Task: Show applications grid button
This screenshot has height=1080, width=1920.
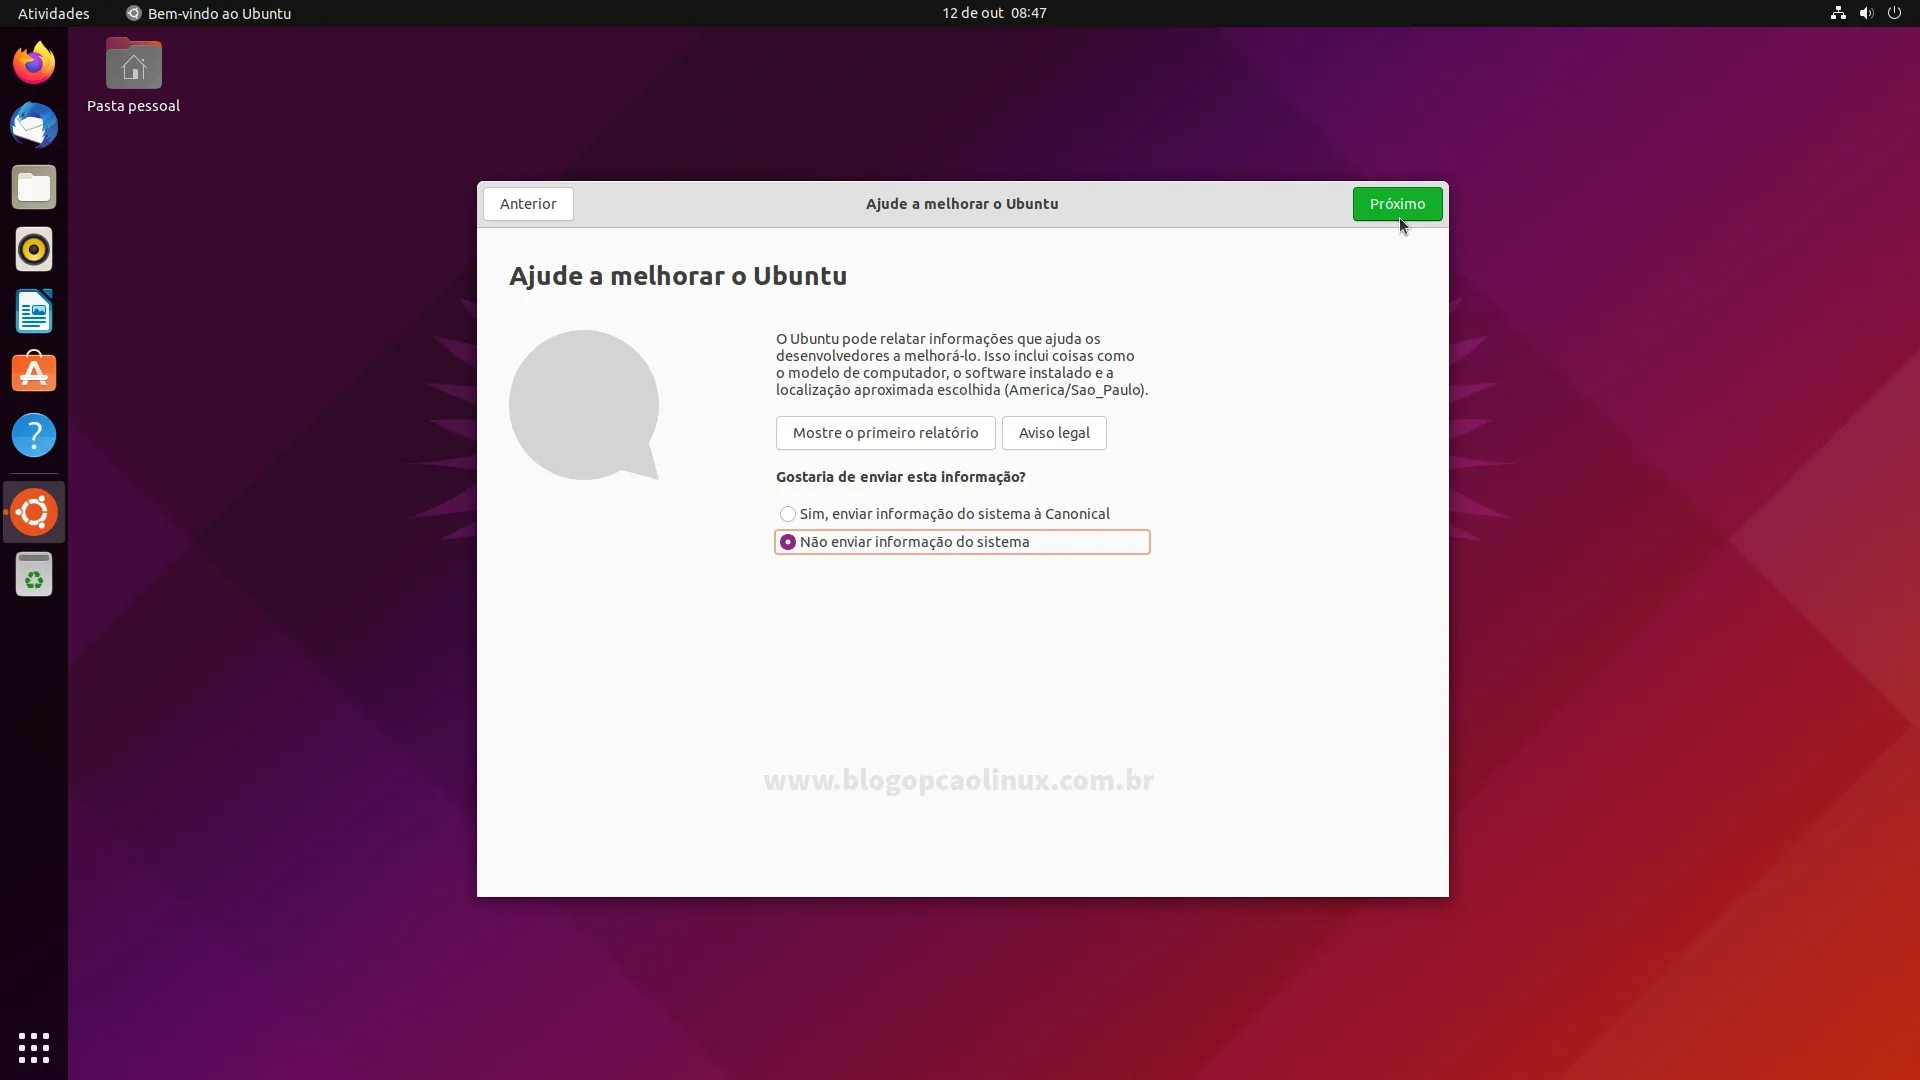Action: 34,1047
